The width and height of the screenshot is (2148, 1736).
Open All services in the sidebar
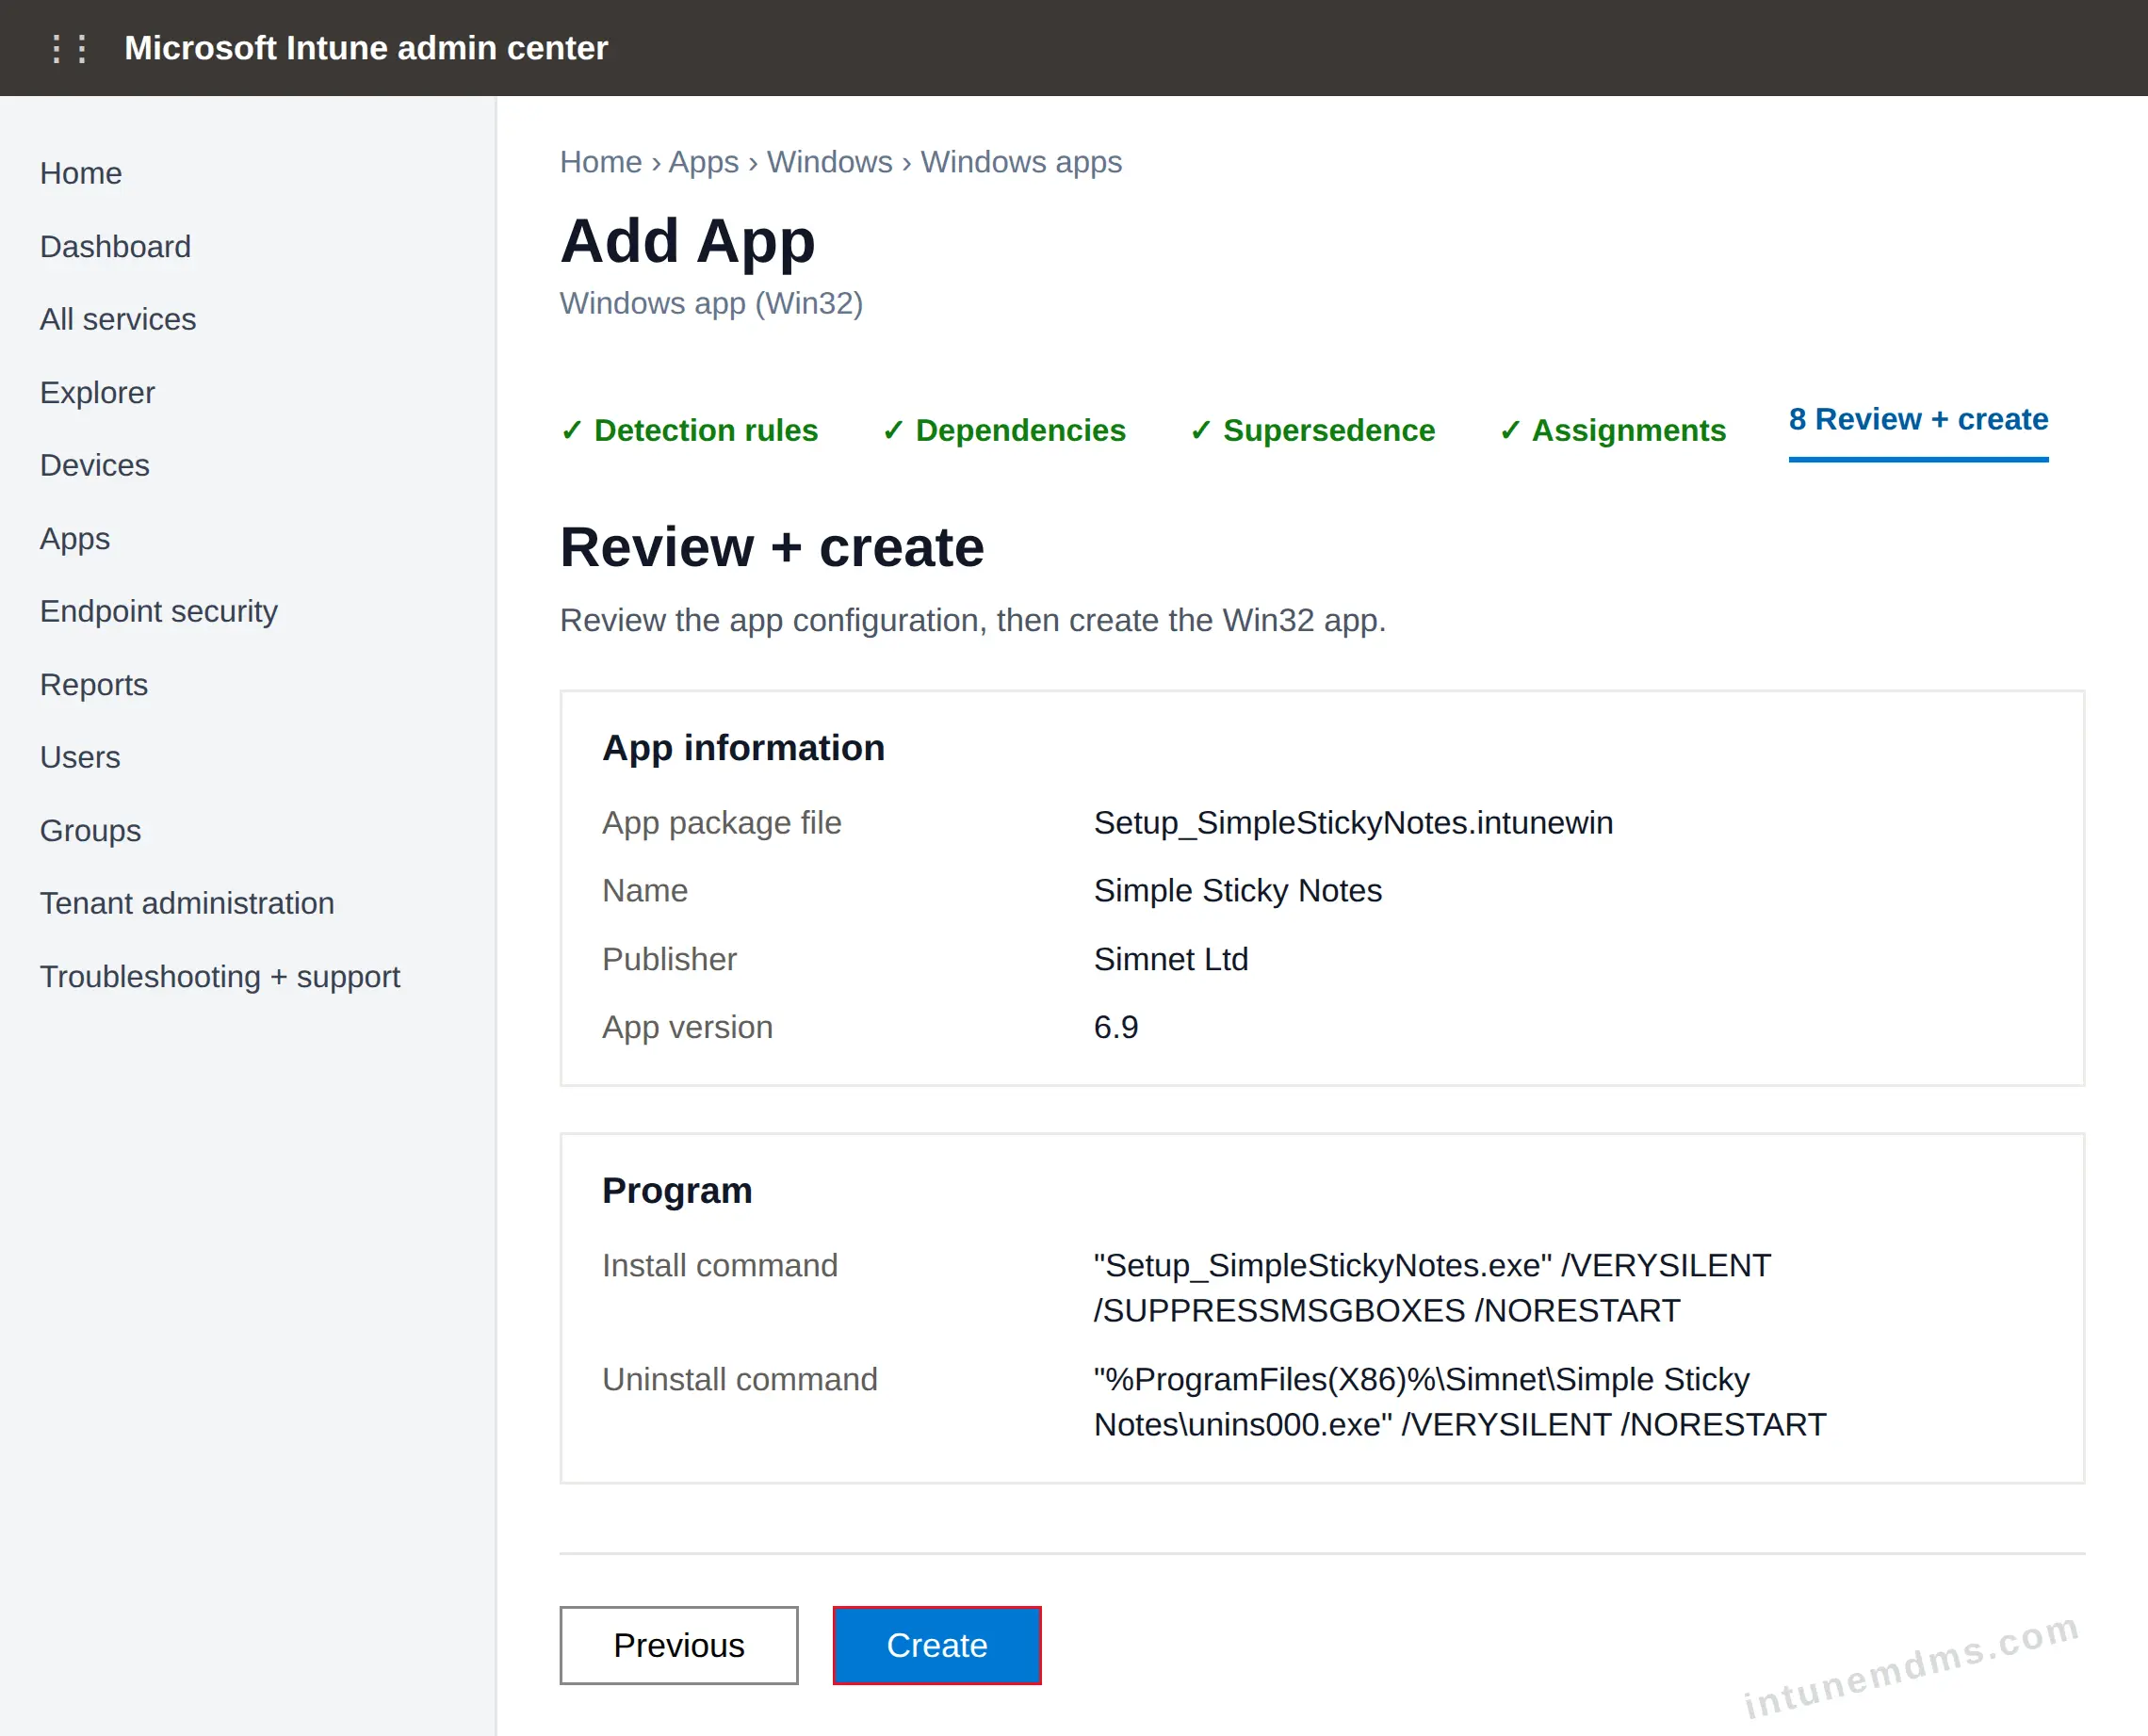coord(118,320)
